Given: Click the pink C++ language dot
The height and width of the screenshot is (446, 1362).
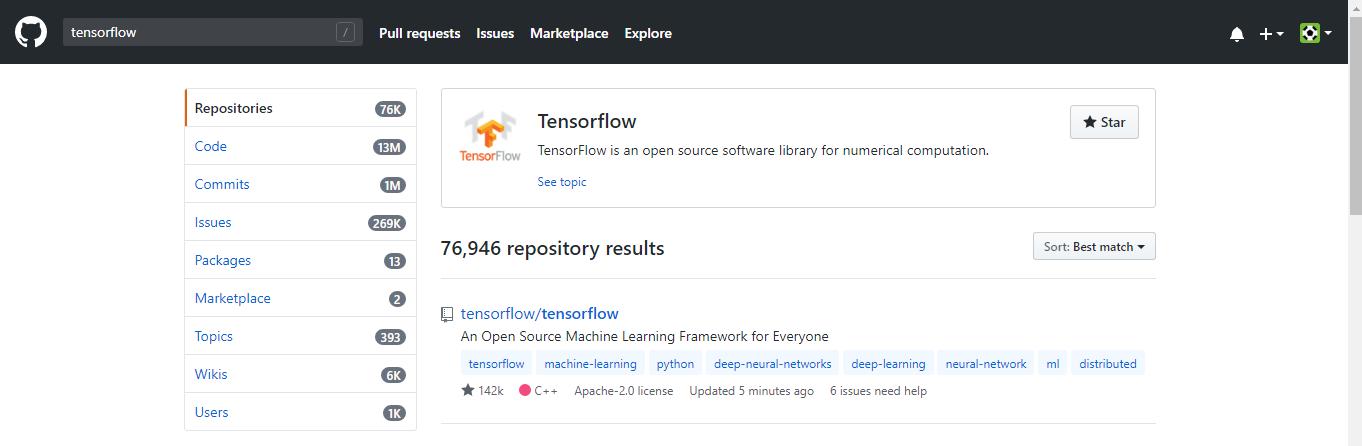Looking at the screenshot, I should pos(525,391).
